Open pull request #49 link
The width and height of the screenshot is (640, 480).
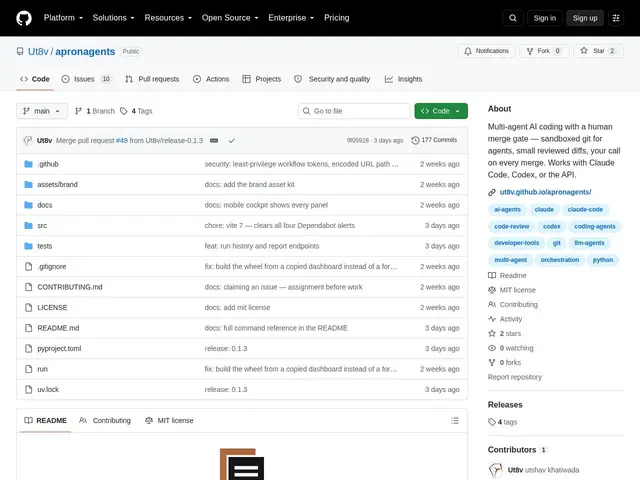click(122, 140)
